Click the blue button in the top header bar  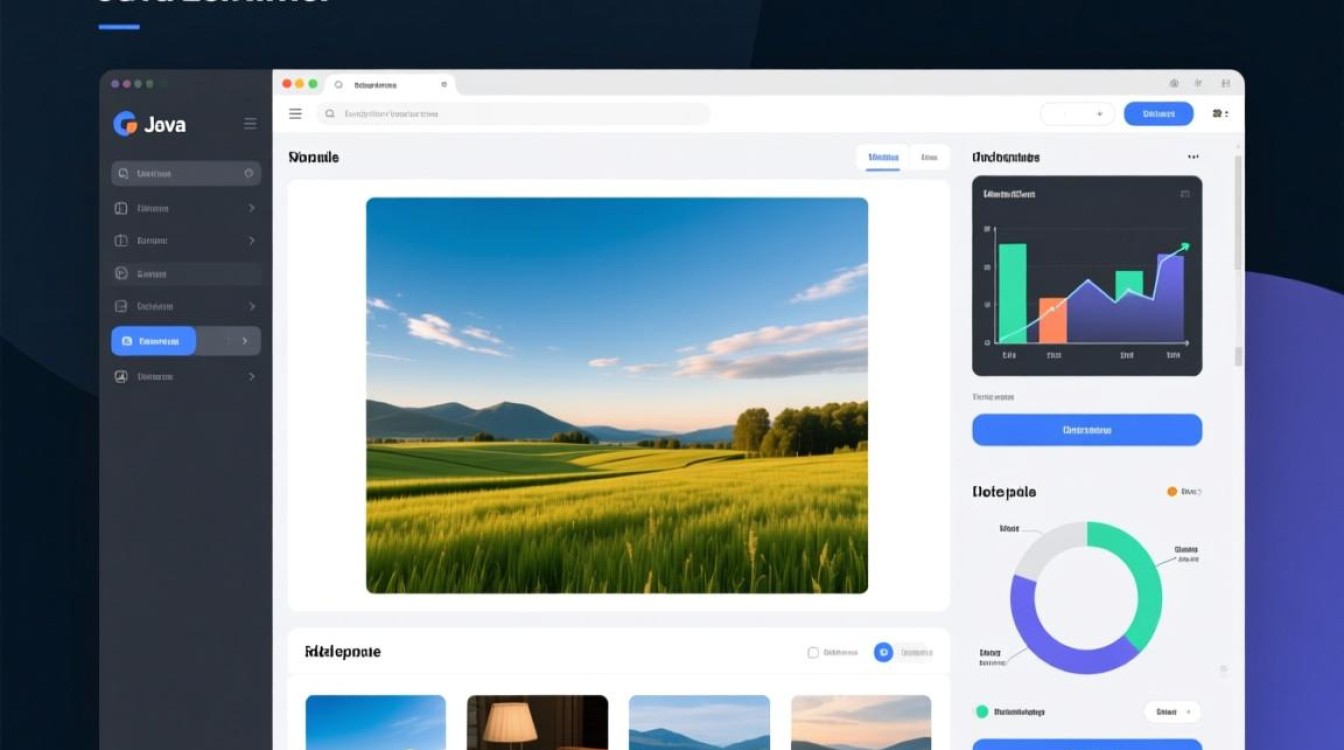1158,114
